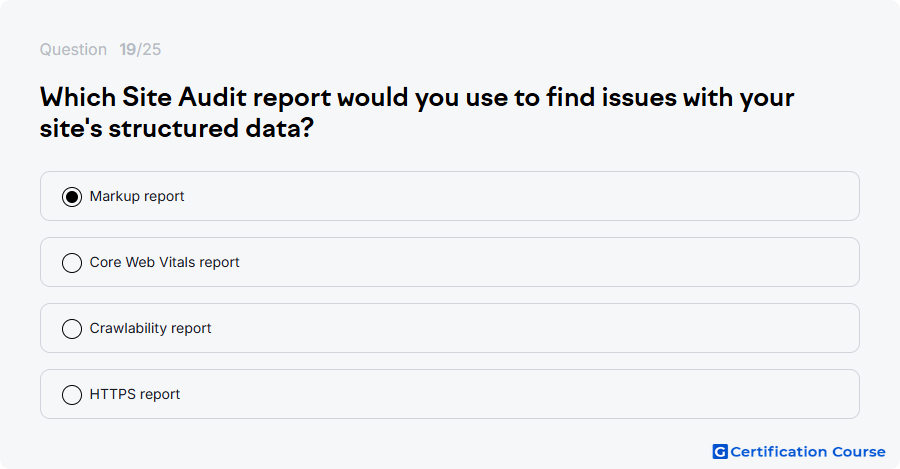Select the HTTPS report radio button
This screenshot has width=900, height=469.
point(72,395)
